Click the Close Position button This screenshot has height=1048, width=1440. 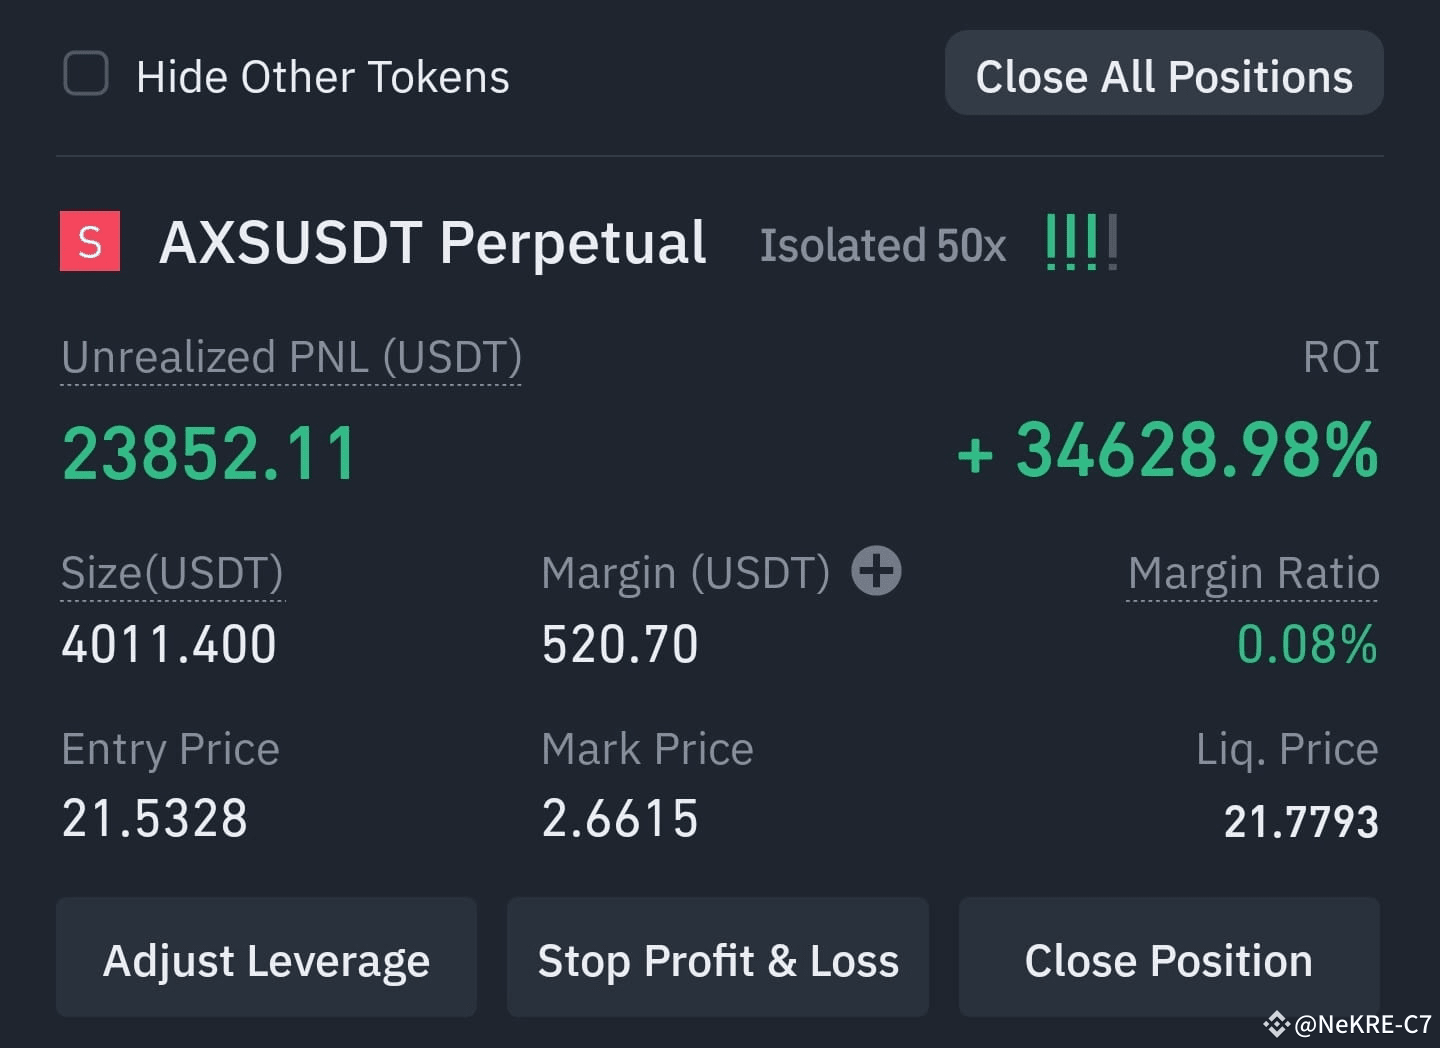[x=1169, y=958]
